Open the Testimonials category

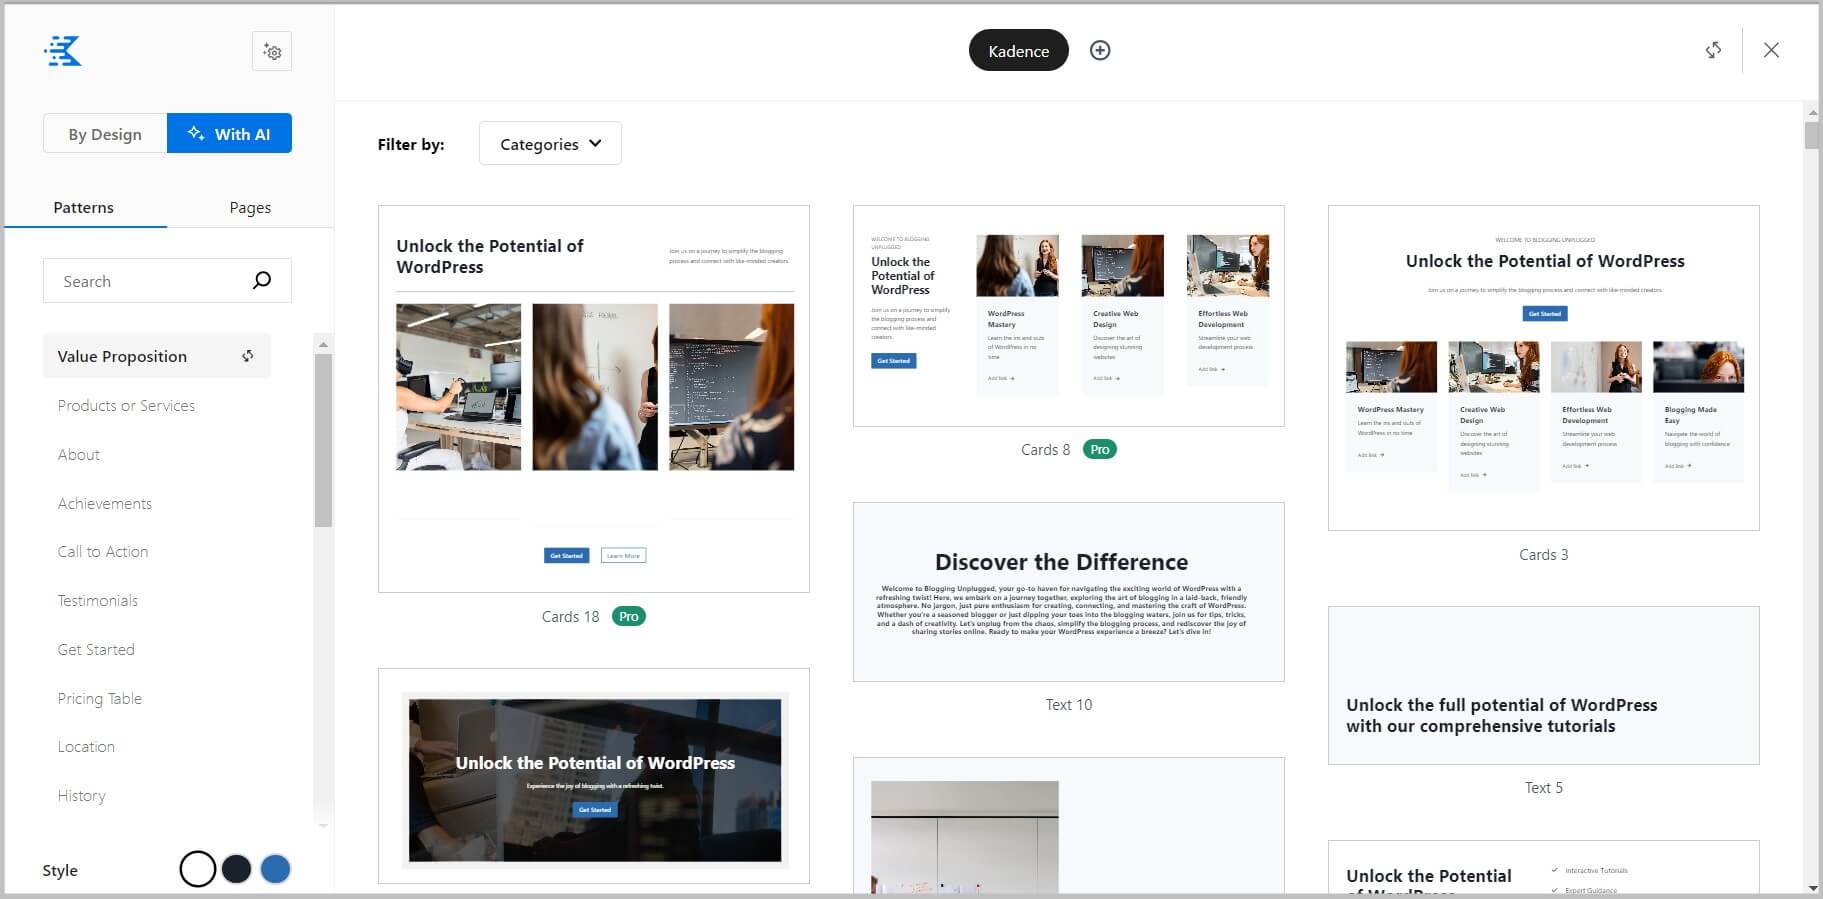click(98, 601)
